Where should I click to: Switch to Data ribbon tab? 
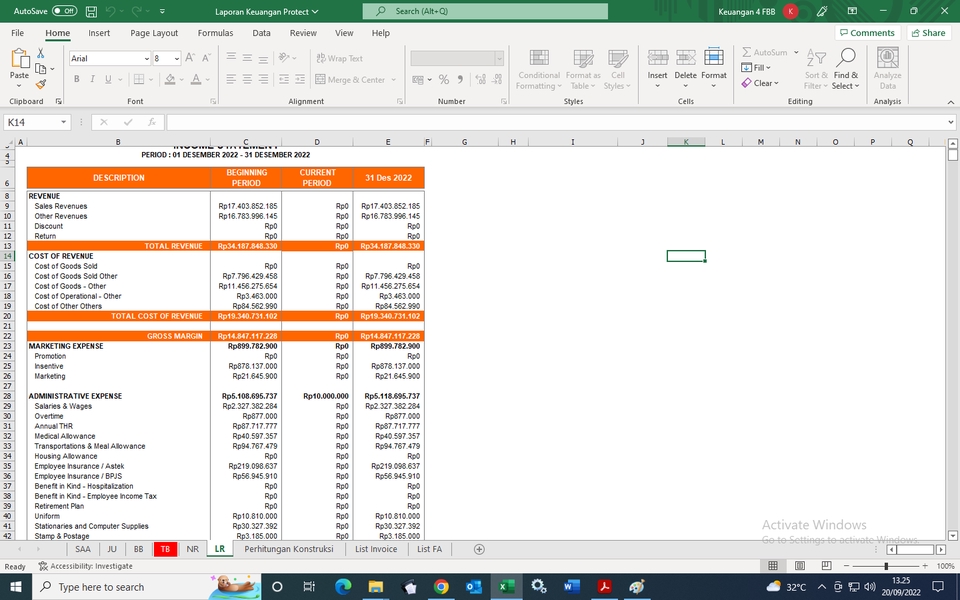pos(261,33)
